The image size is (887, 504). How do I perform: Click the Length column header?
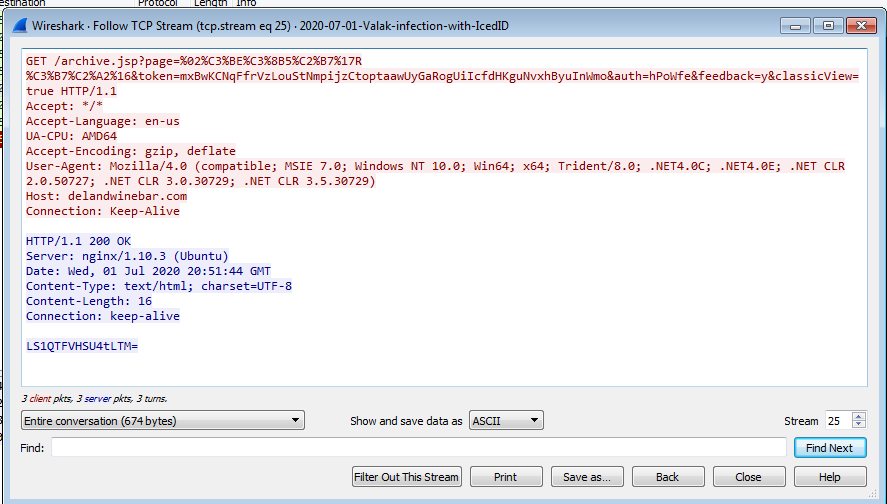(x=210, y=4)
